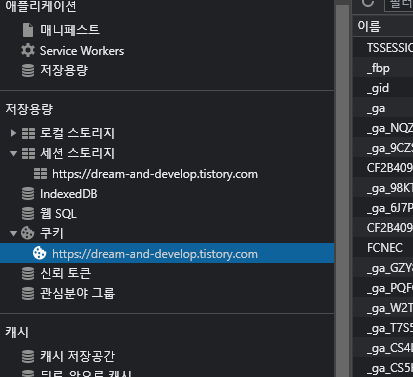Select 세션 스토리지 label
This screenshot has width=413, height=377.
pos(77,153)
